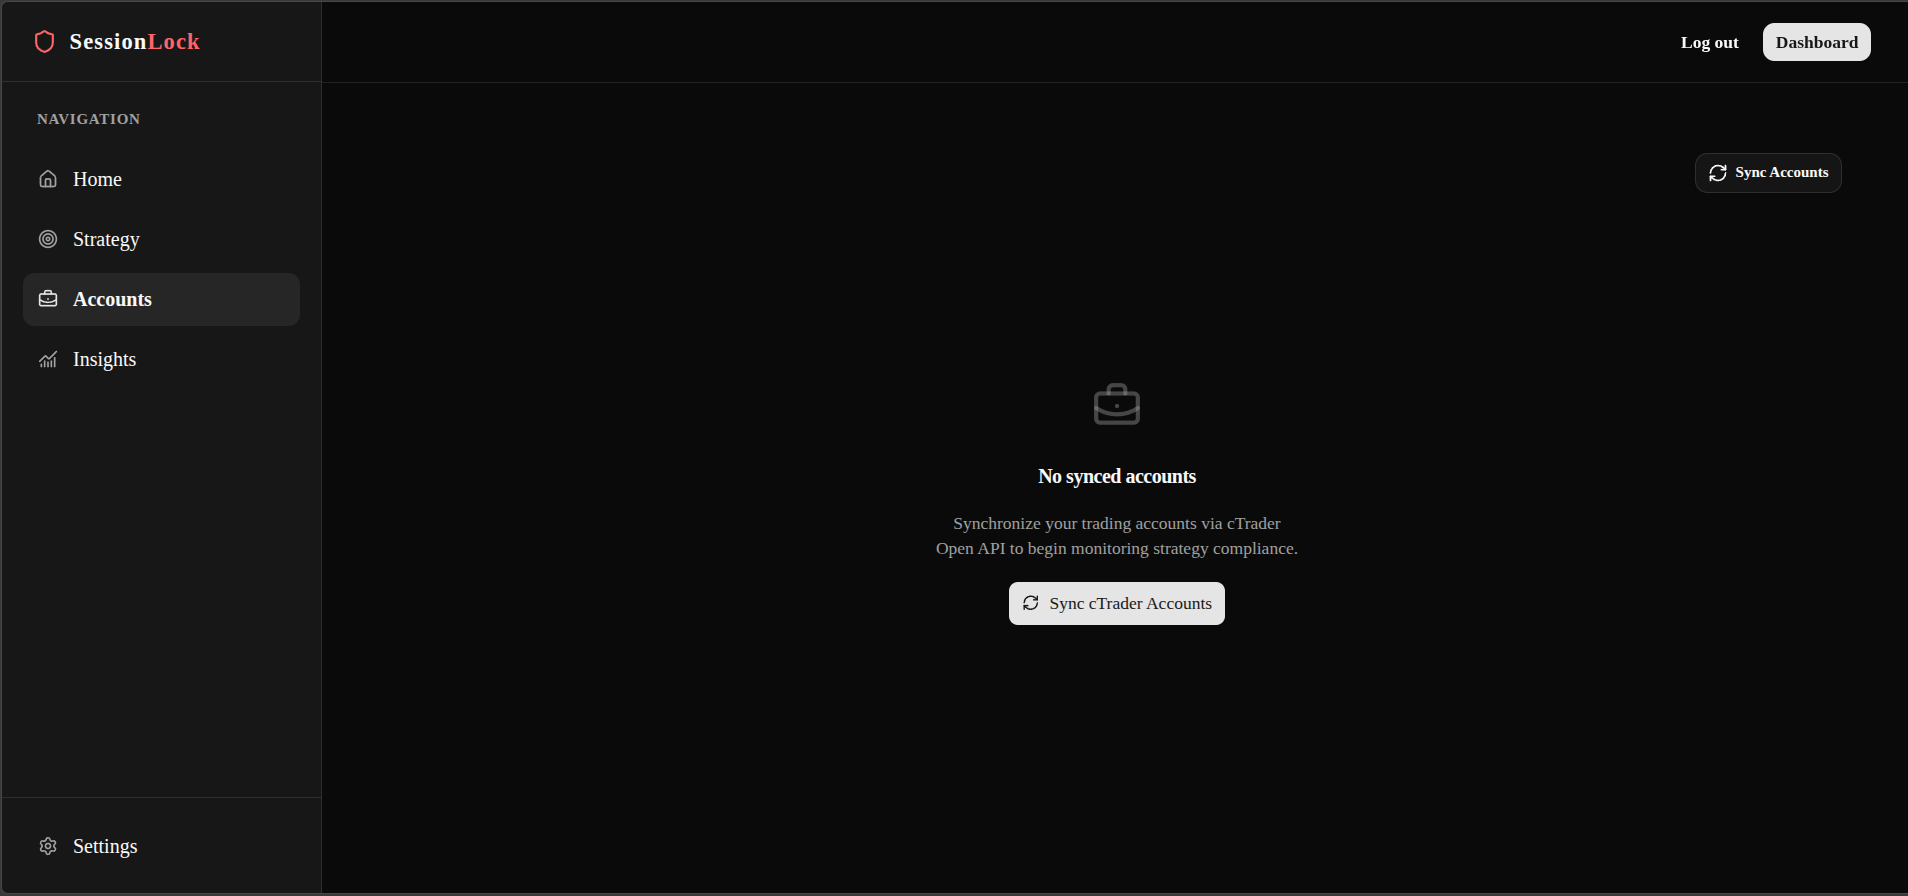1908x896 pixels.
Task: Click the Home house icon
Action: point(48,179)
